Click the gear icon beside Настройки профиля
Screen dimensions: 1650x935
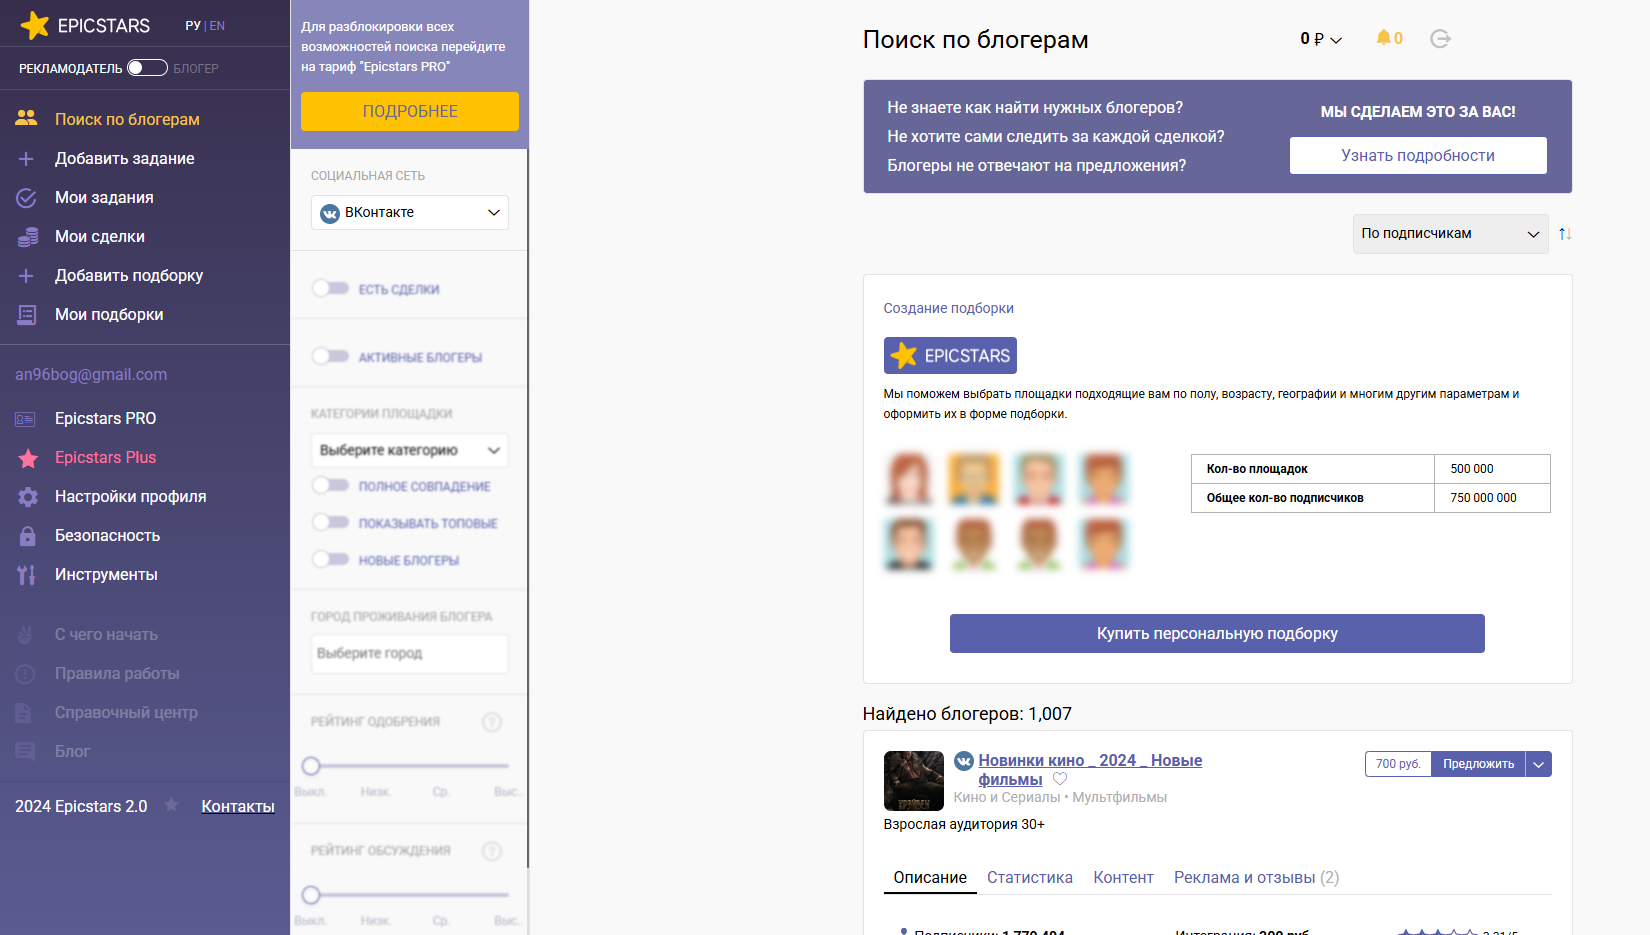tap(28, 497)
